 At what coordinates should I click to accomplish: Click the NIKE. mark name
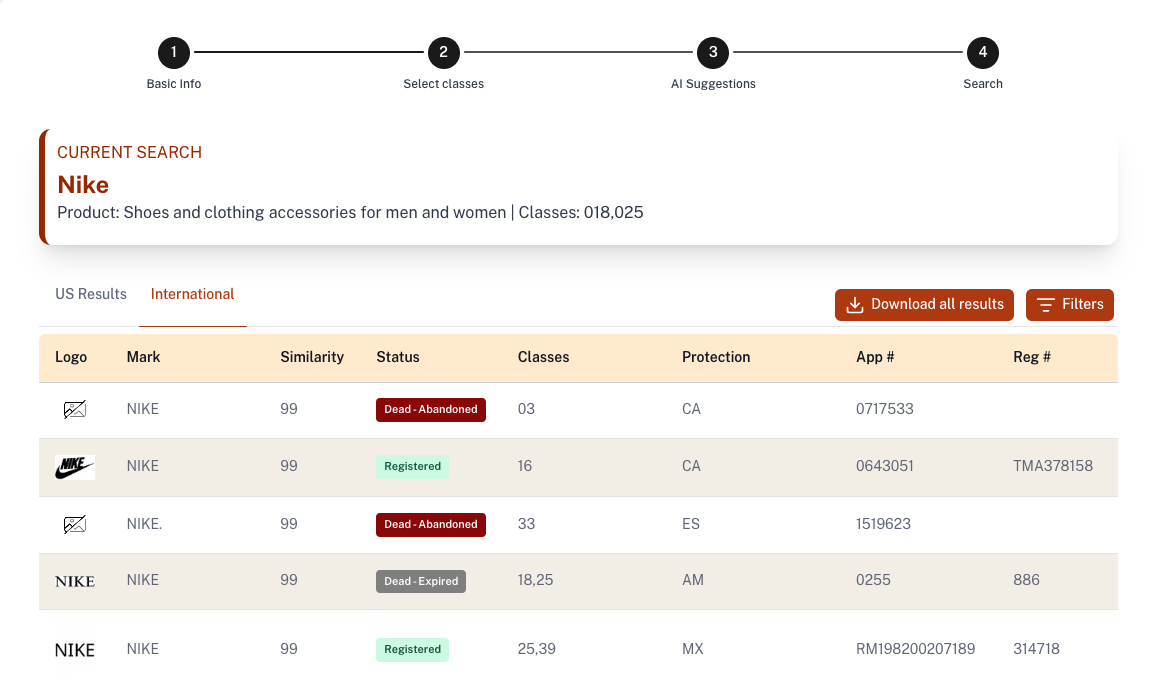pyautogui.click(x=144, y=524)
